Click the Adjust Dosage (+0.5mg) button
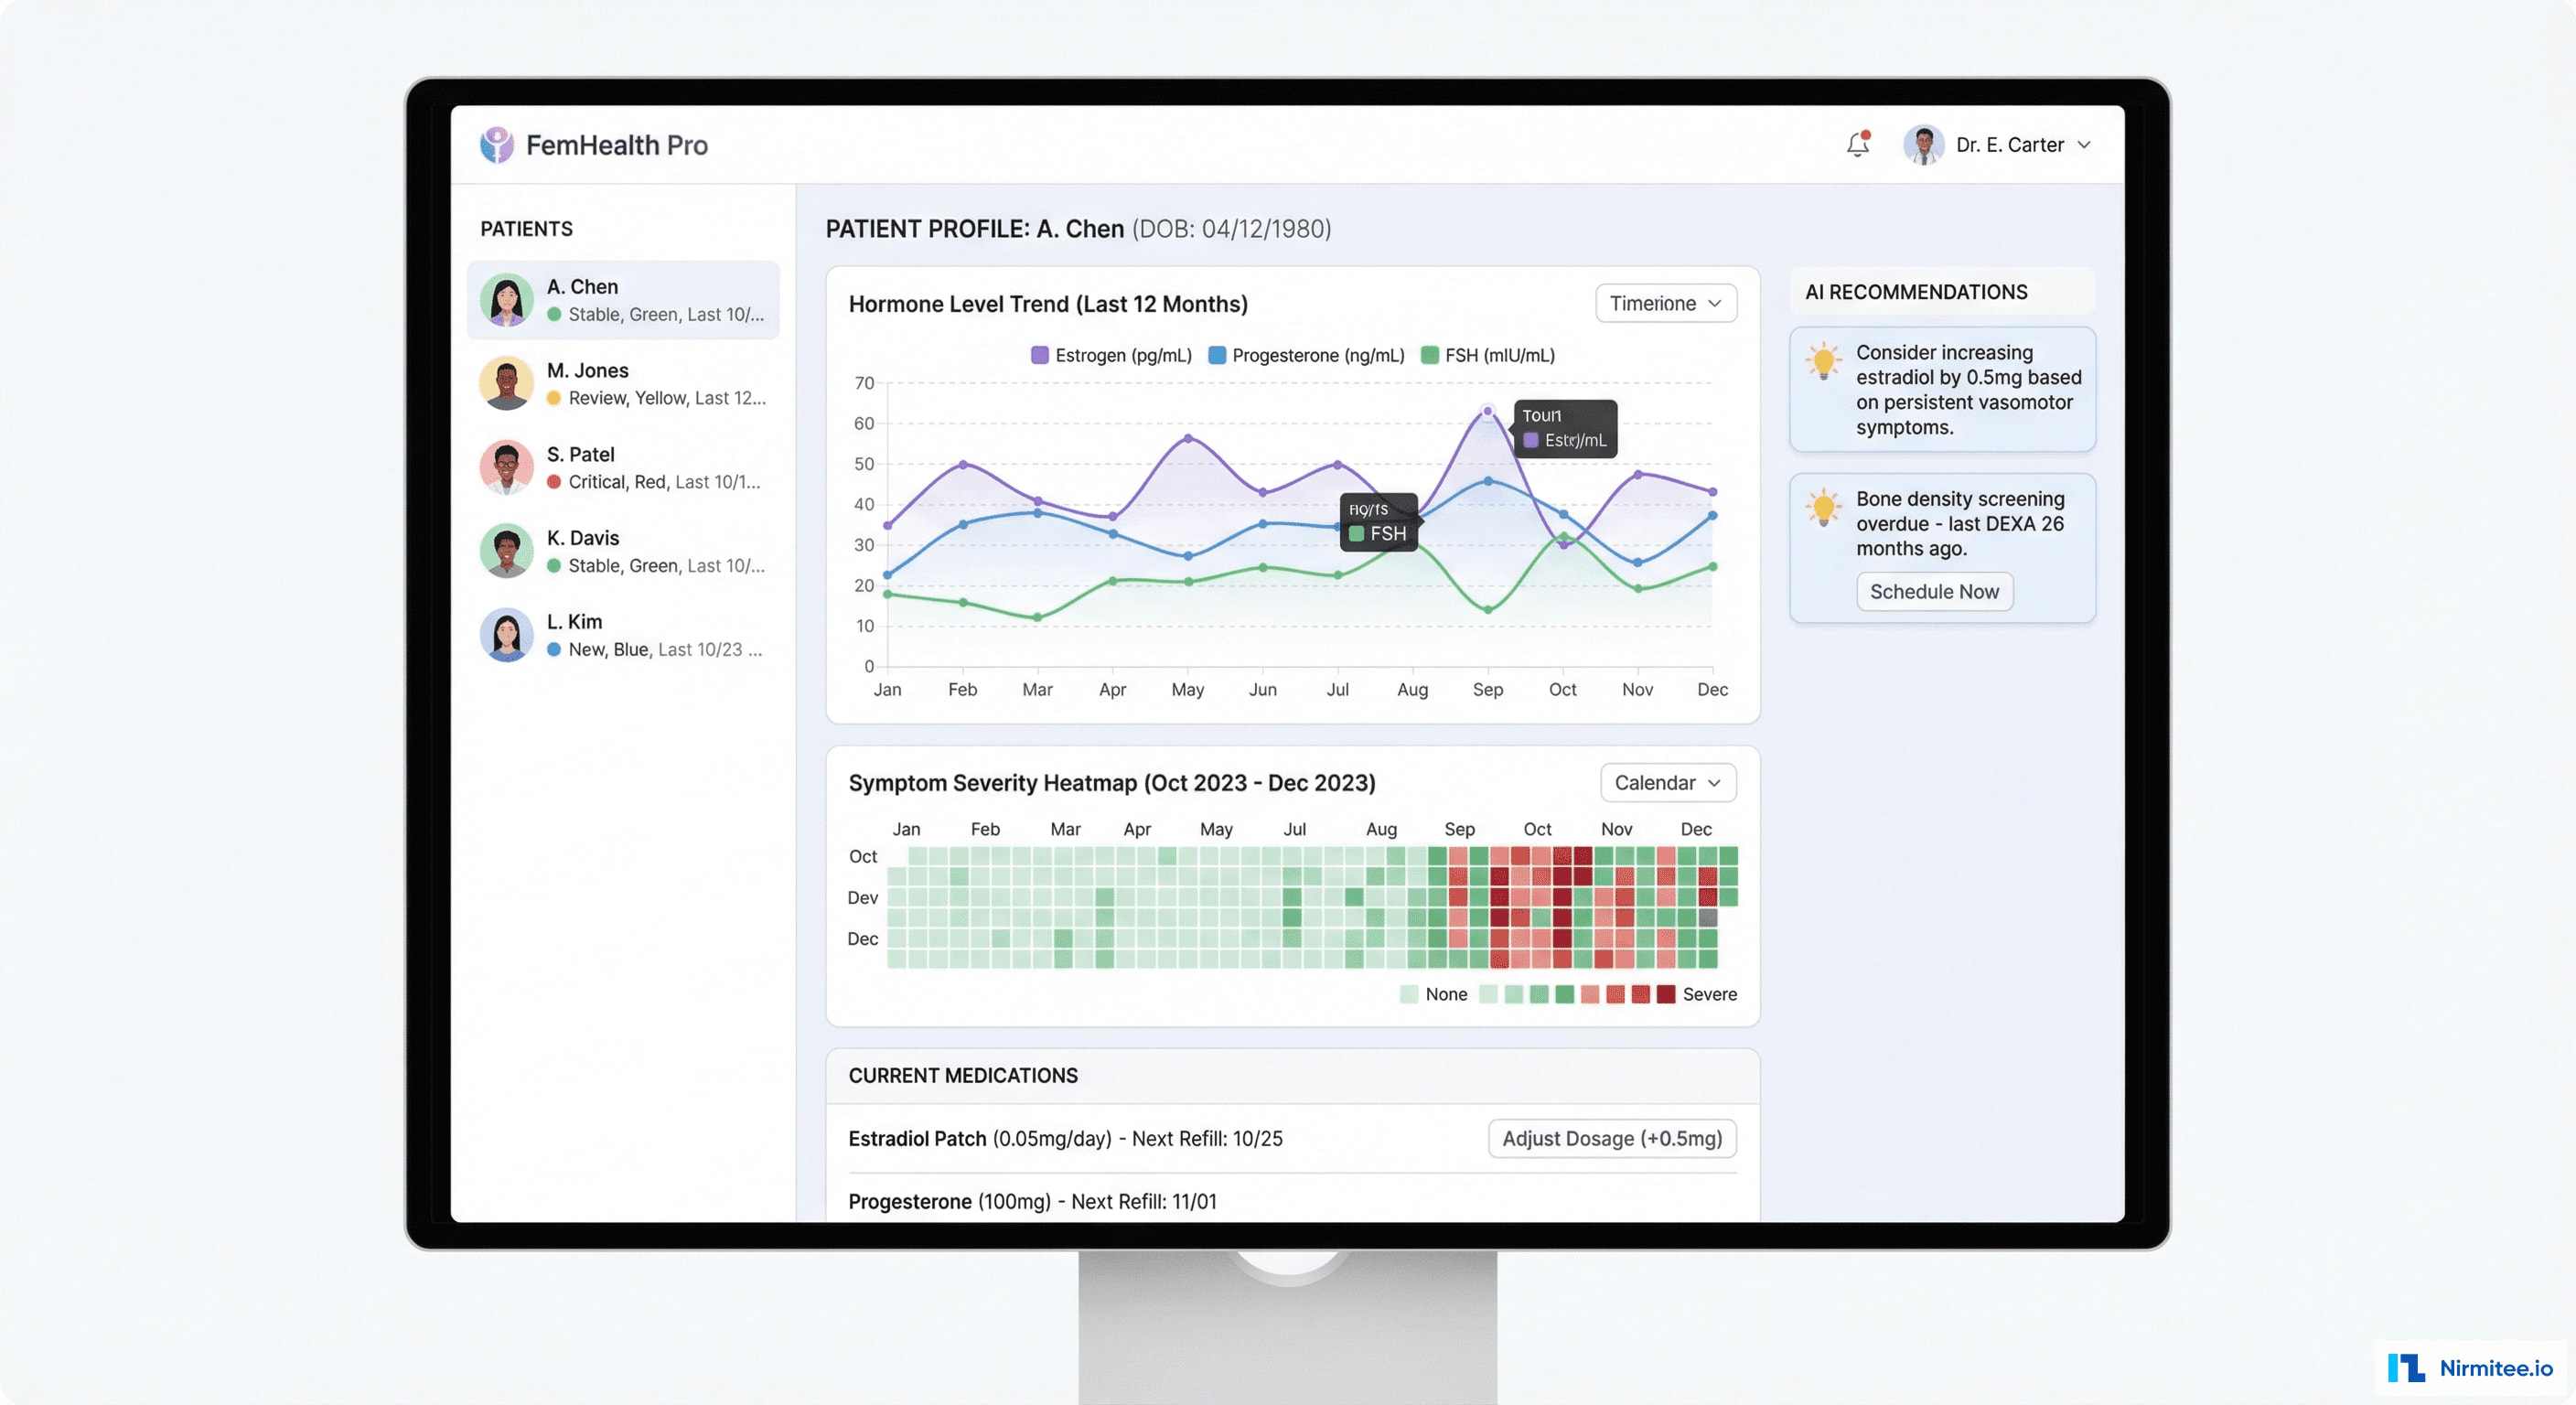Image resolution: width=2576 pixels, height=1405 pixels. (1611, 1138)
